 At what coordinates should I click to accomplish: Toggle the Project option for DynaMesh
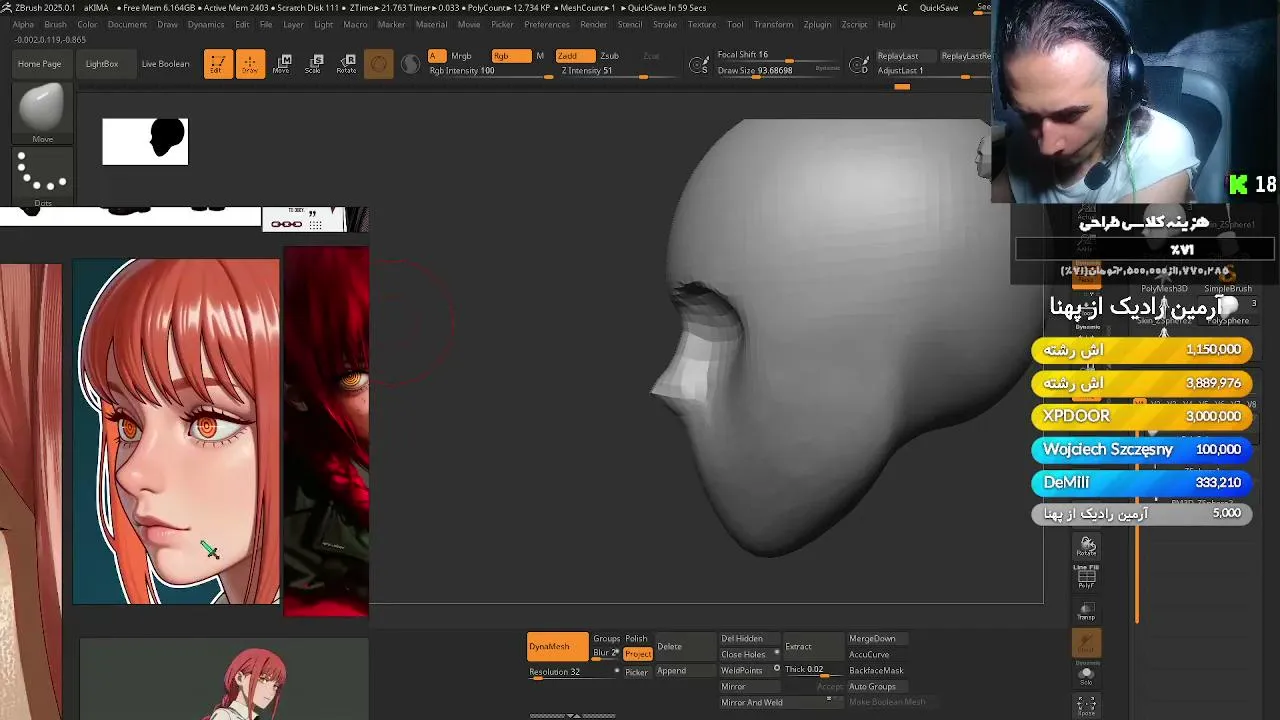638,654
